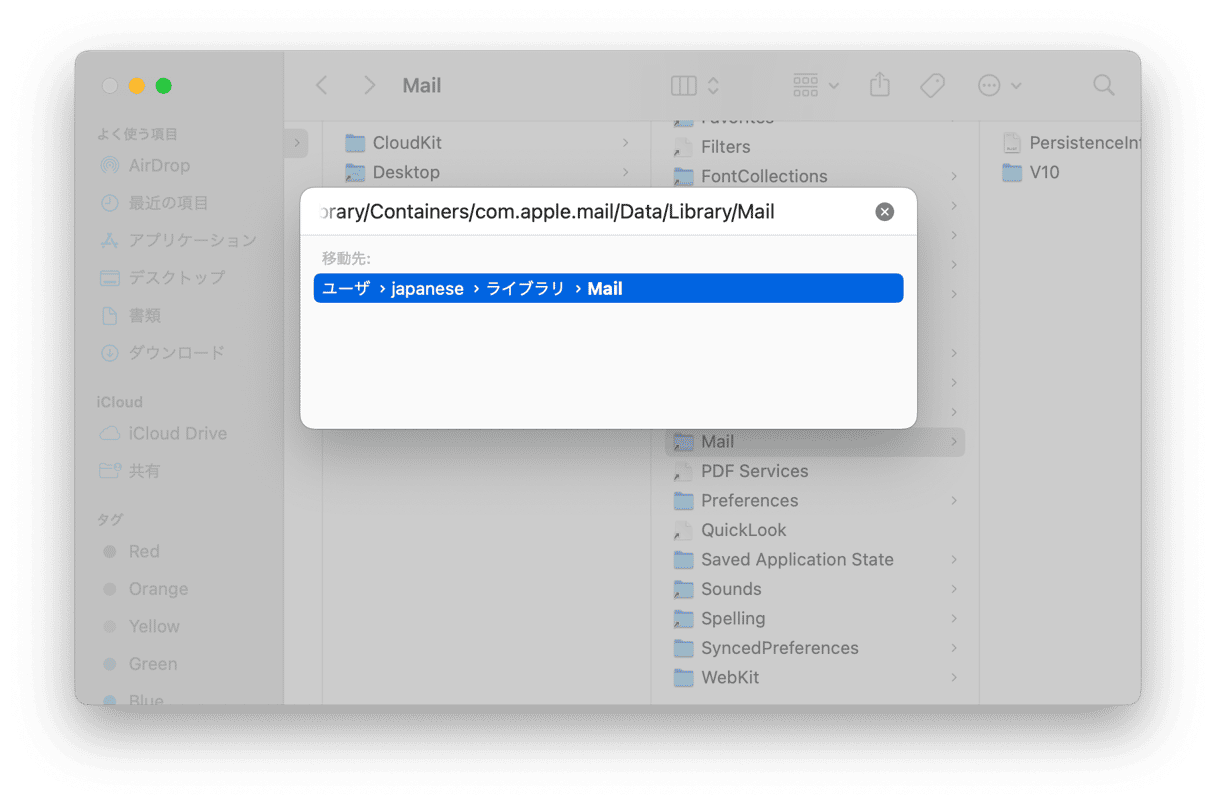This screenshot has width=1216, height=804.
Task: Click the back chevron in Finder toolbar
Action: tap(321, 86)
